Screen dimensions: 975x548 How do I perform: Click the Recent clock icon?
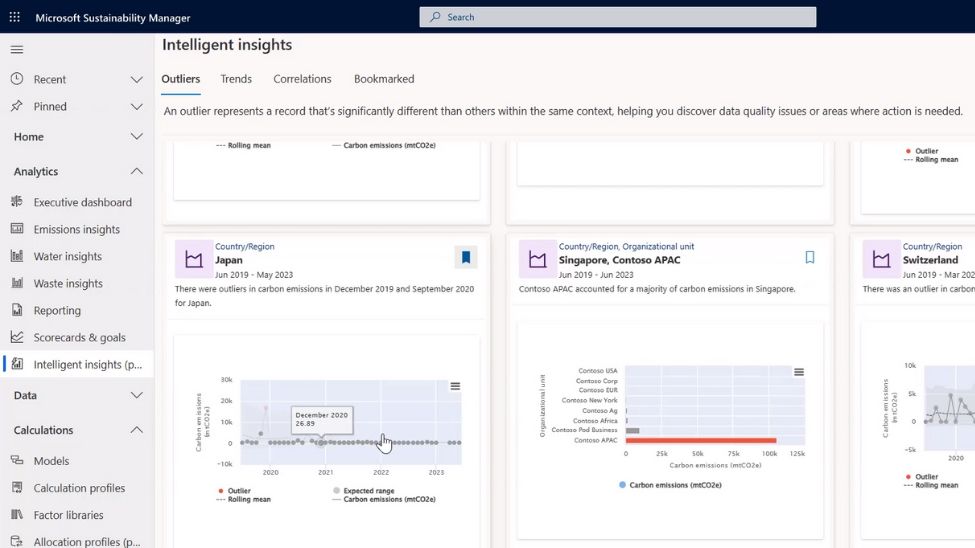17,79
